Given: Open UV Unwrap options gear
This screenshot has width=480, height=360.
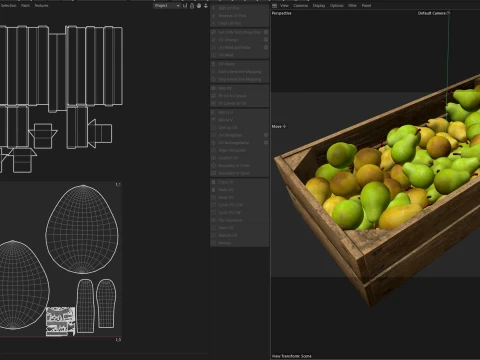Looking at the screenshot, I should (x=266, y=40).
